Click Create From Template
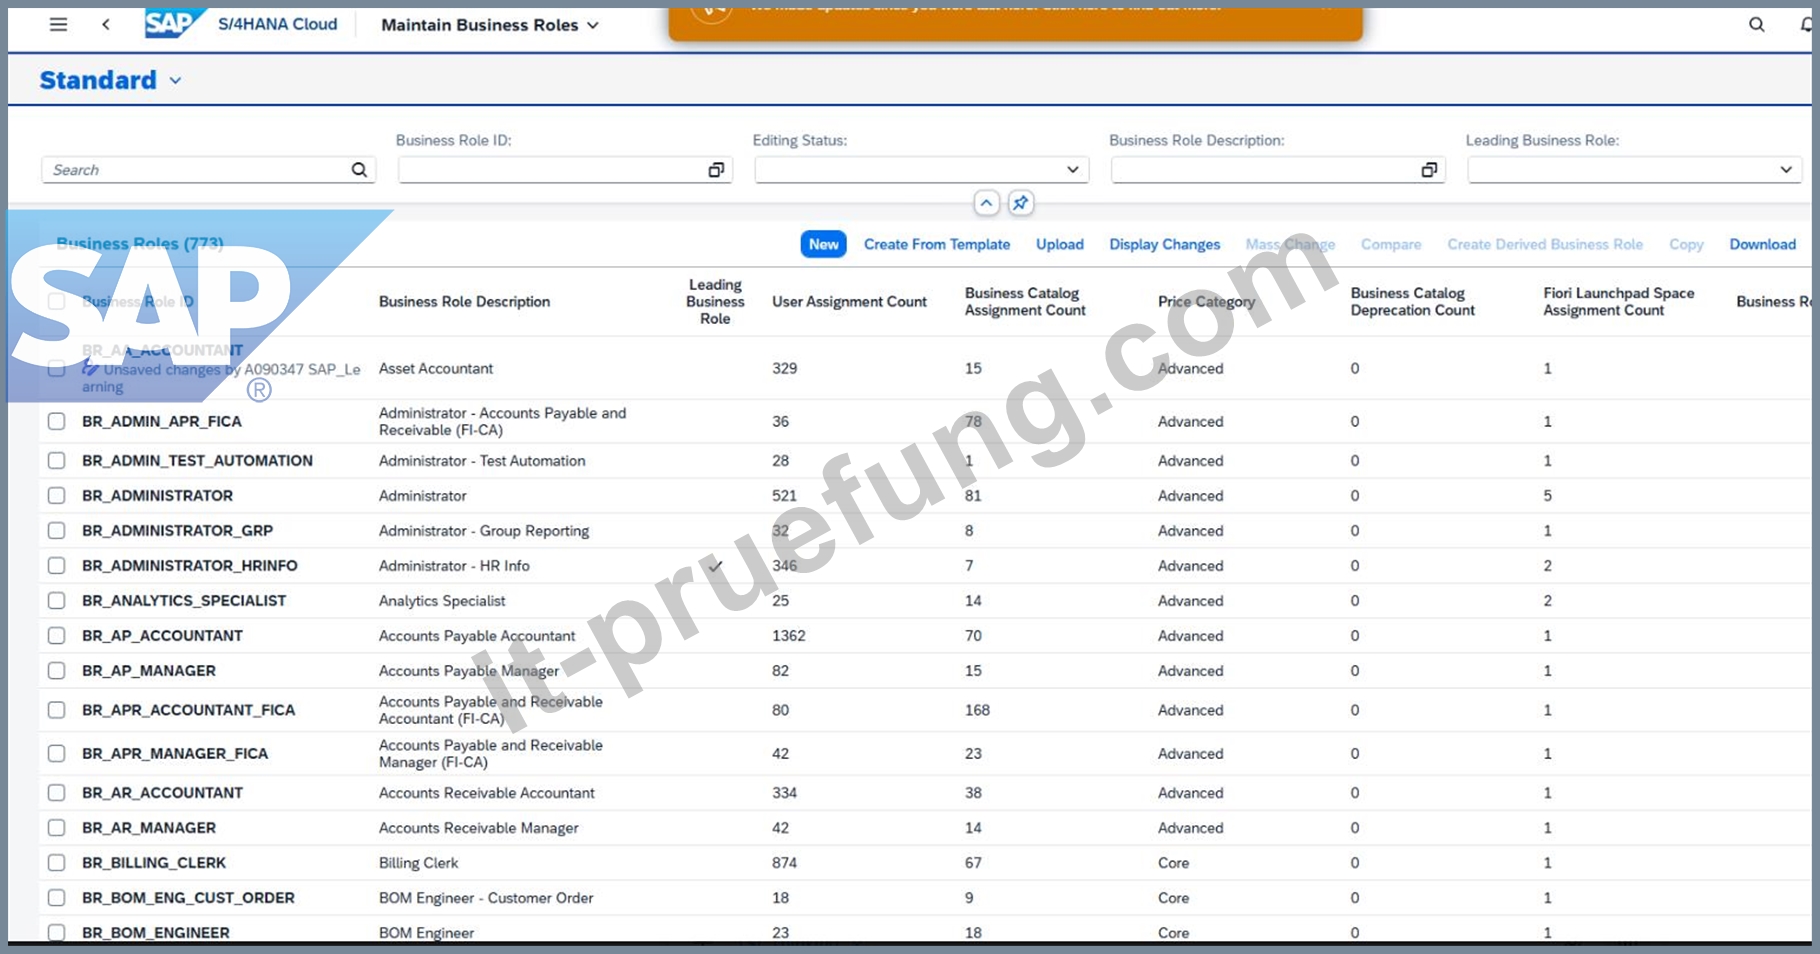The image size is (1820, 954). pyautogui.click(x=937, y=245)
